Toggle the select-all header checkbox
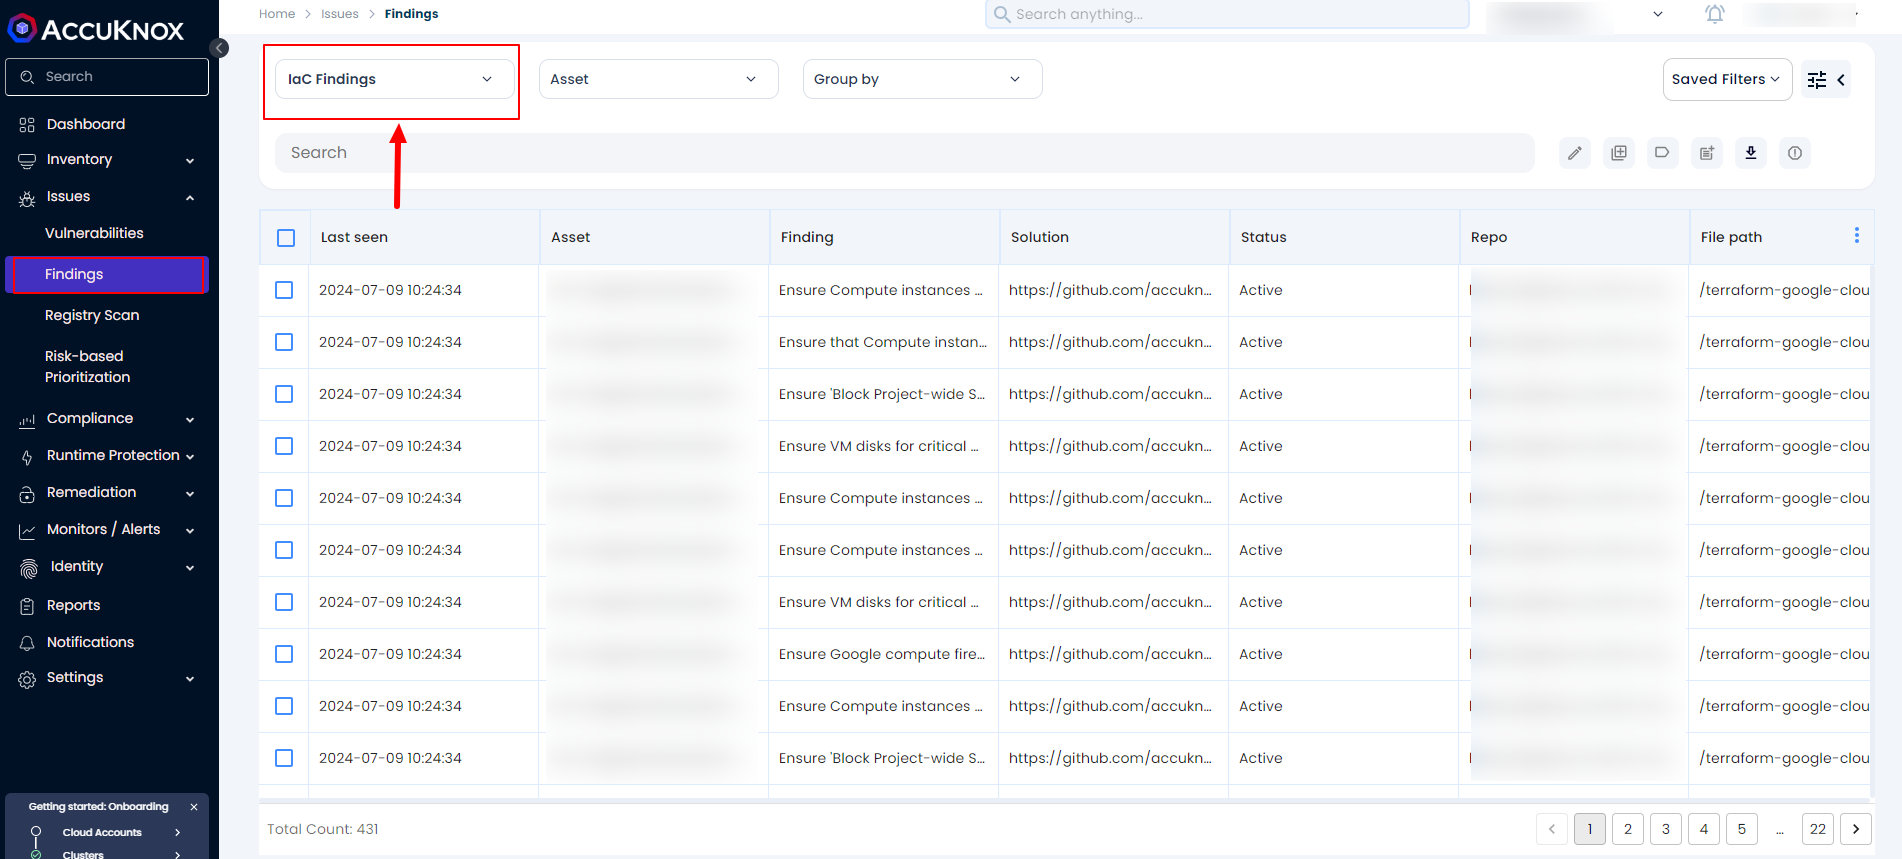This screenshot has width=1902, height=859. point(286,238)
